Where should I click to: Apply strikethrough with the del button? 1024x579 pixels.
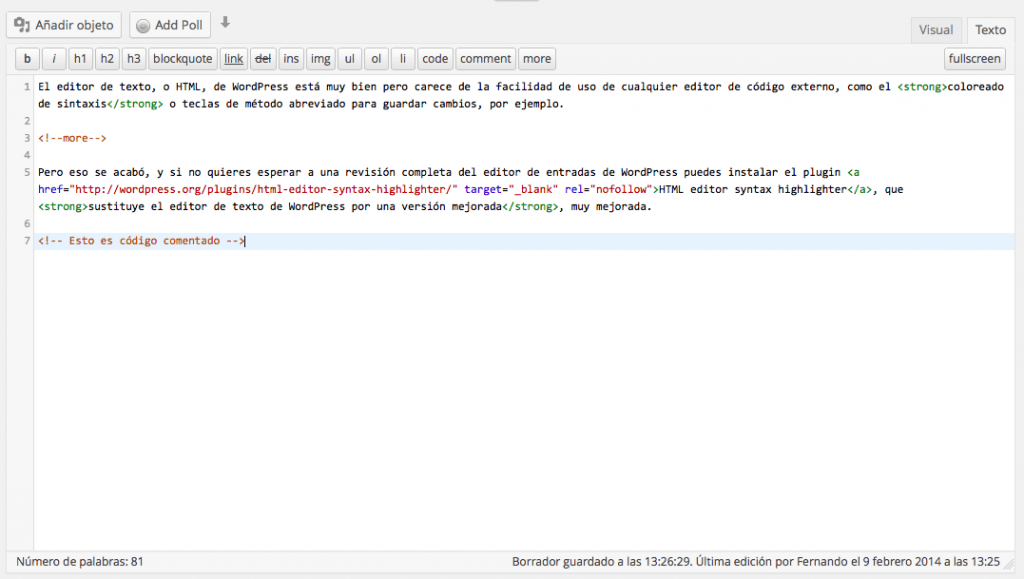click(x=263, y=58)
